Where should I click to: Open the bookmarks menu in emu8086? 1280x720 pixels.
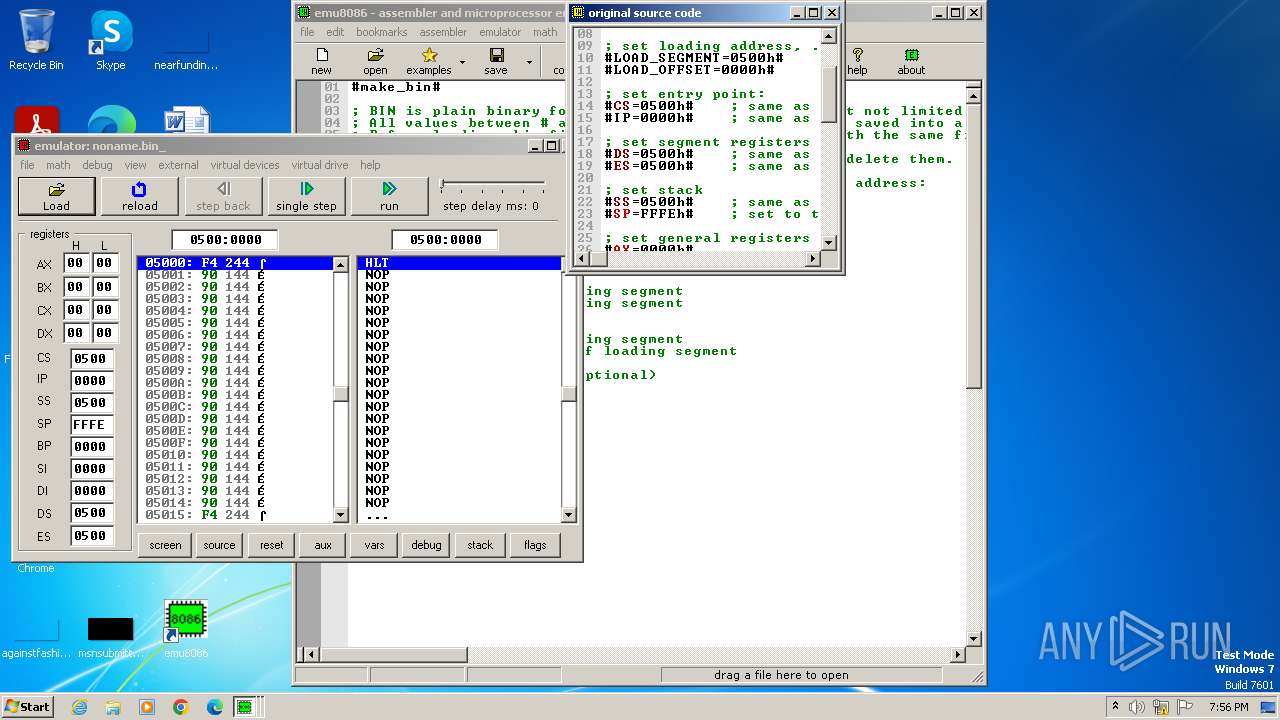pos(381,32)
